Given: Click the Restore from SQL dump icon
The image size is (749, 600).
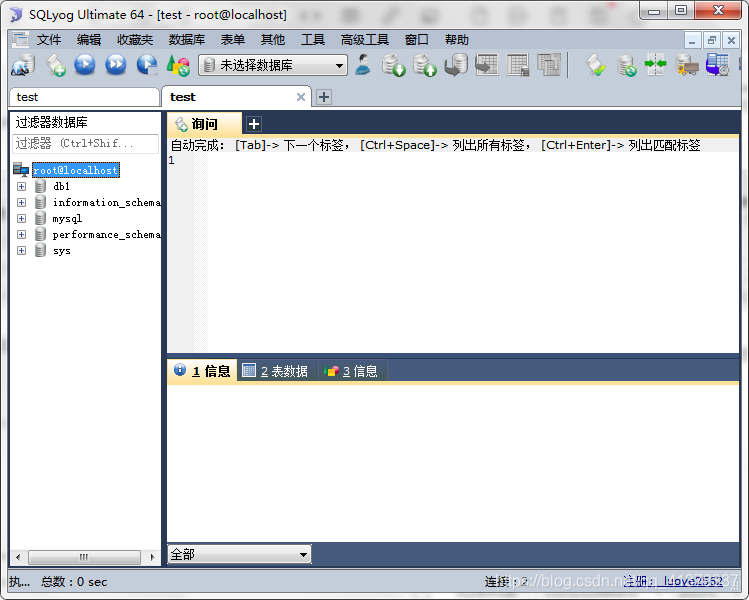Looking at the screenshot, I should 456,65.
